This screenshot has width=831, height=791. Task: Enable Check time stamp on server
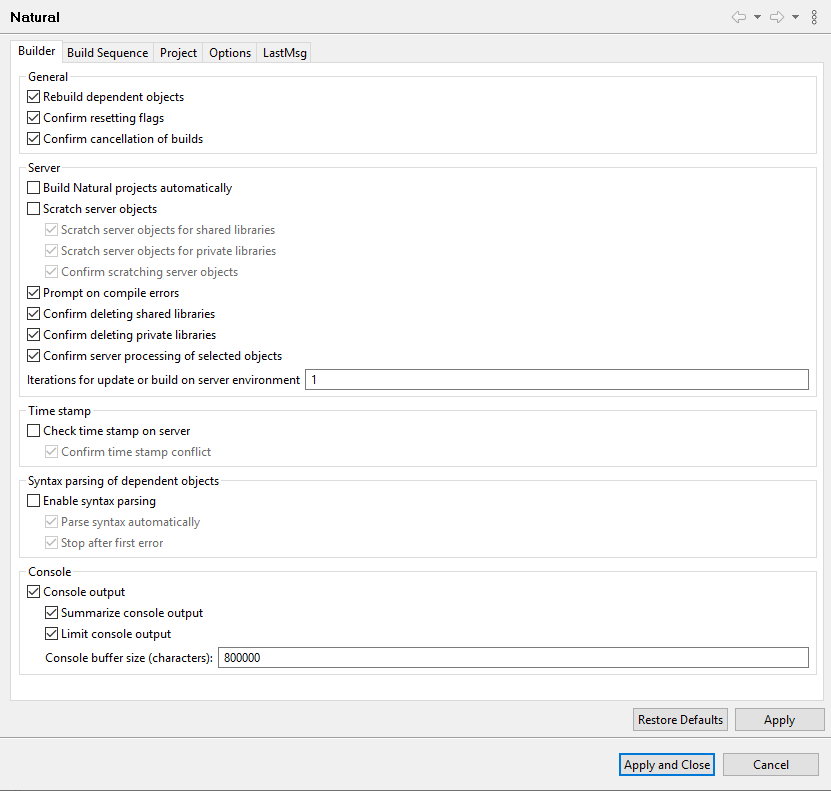(34, 431)
